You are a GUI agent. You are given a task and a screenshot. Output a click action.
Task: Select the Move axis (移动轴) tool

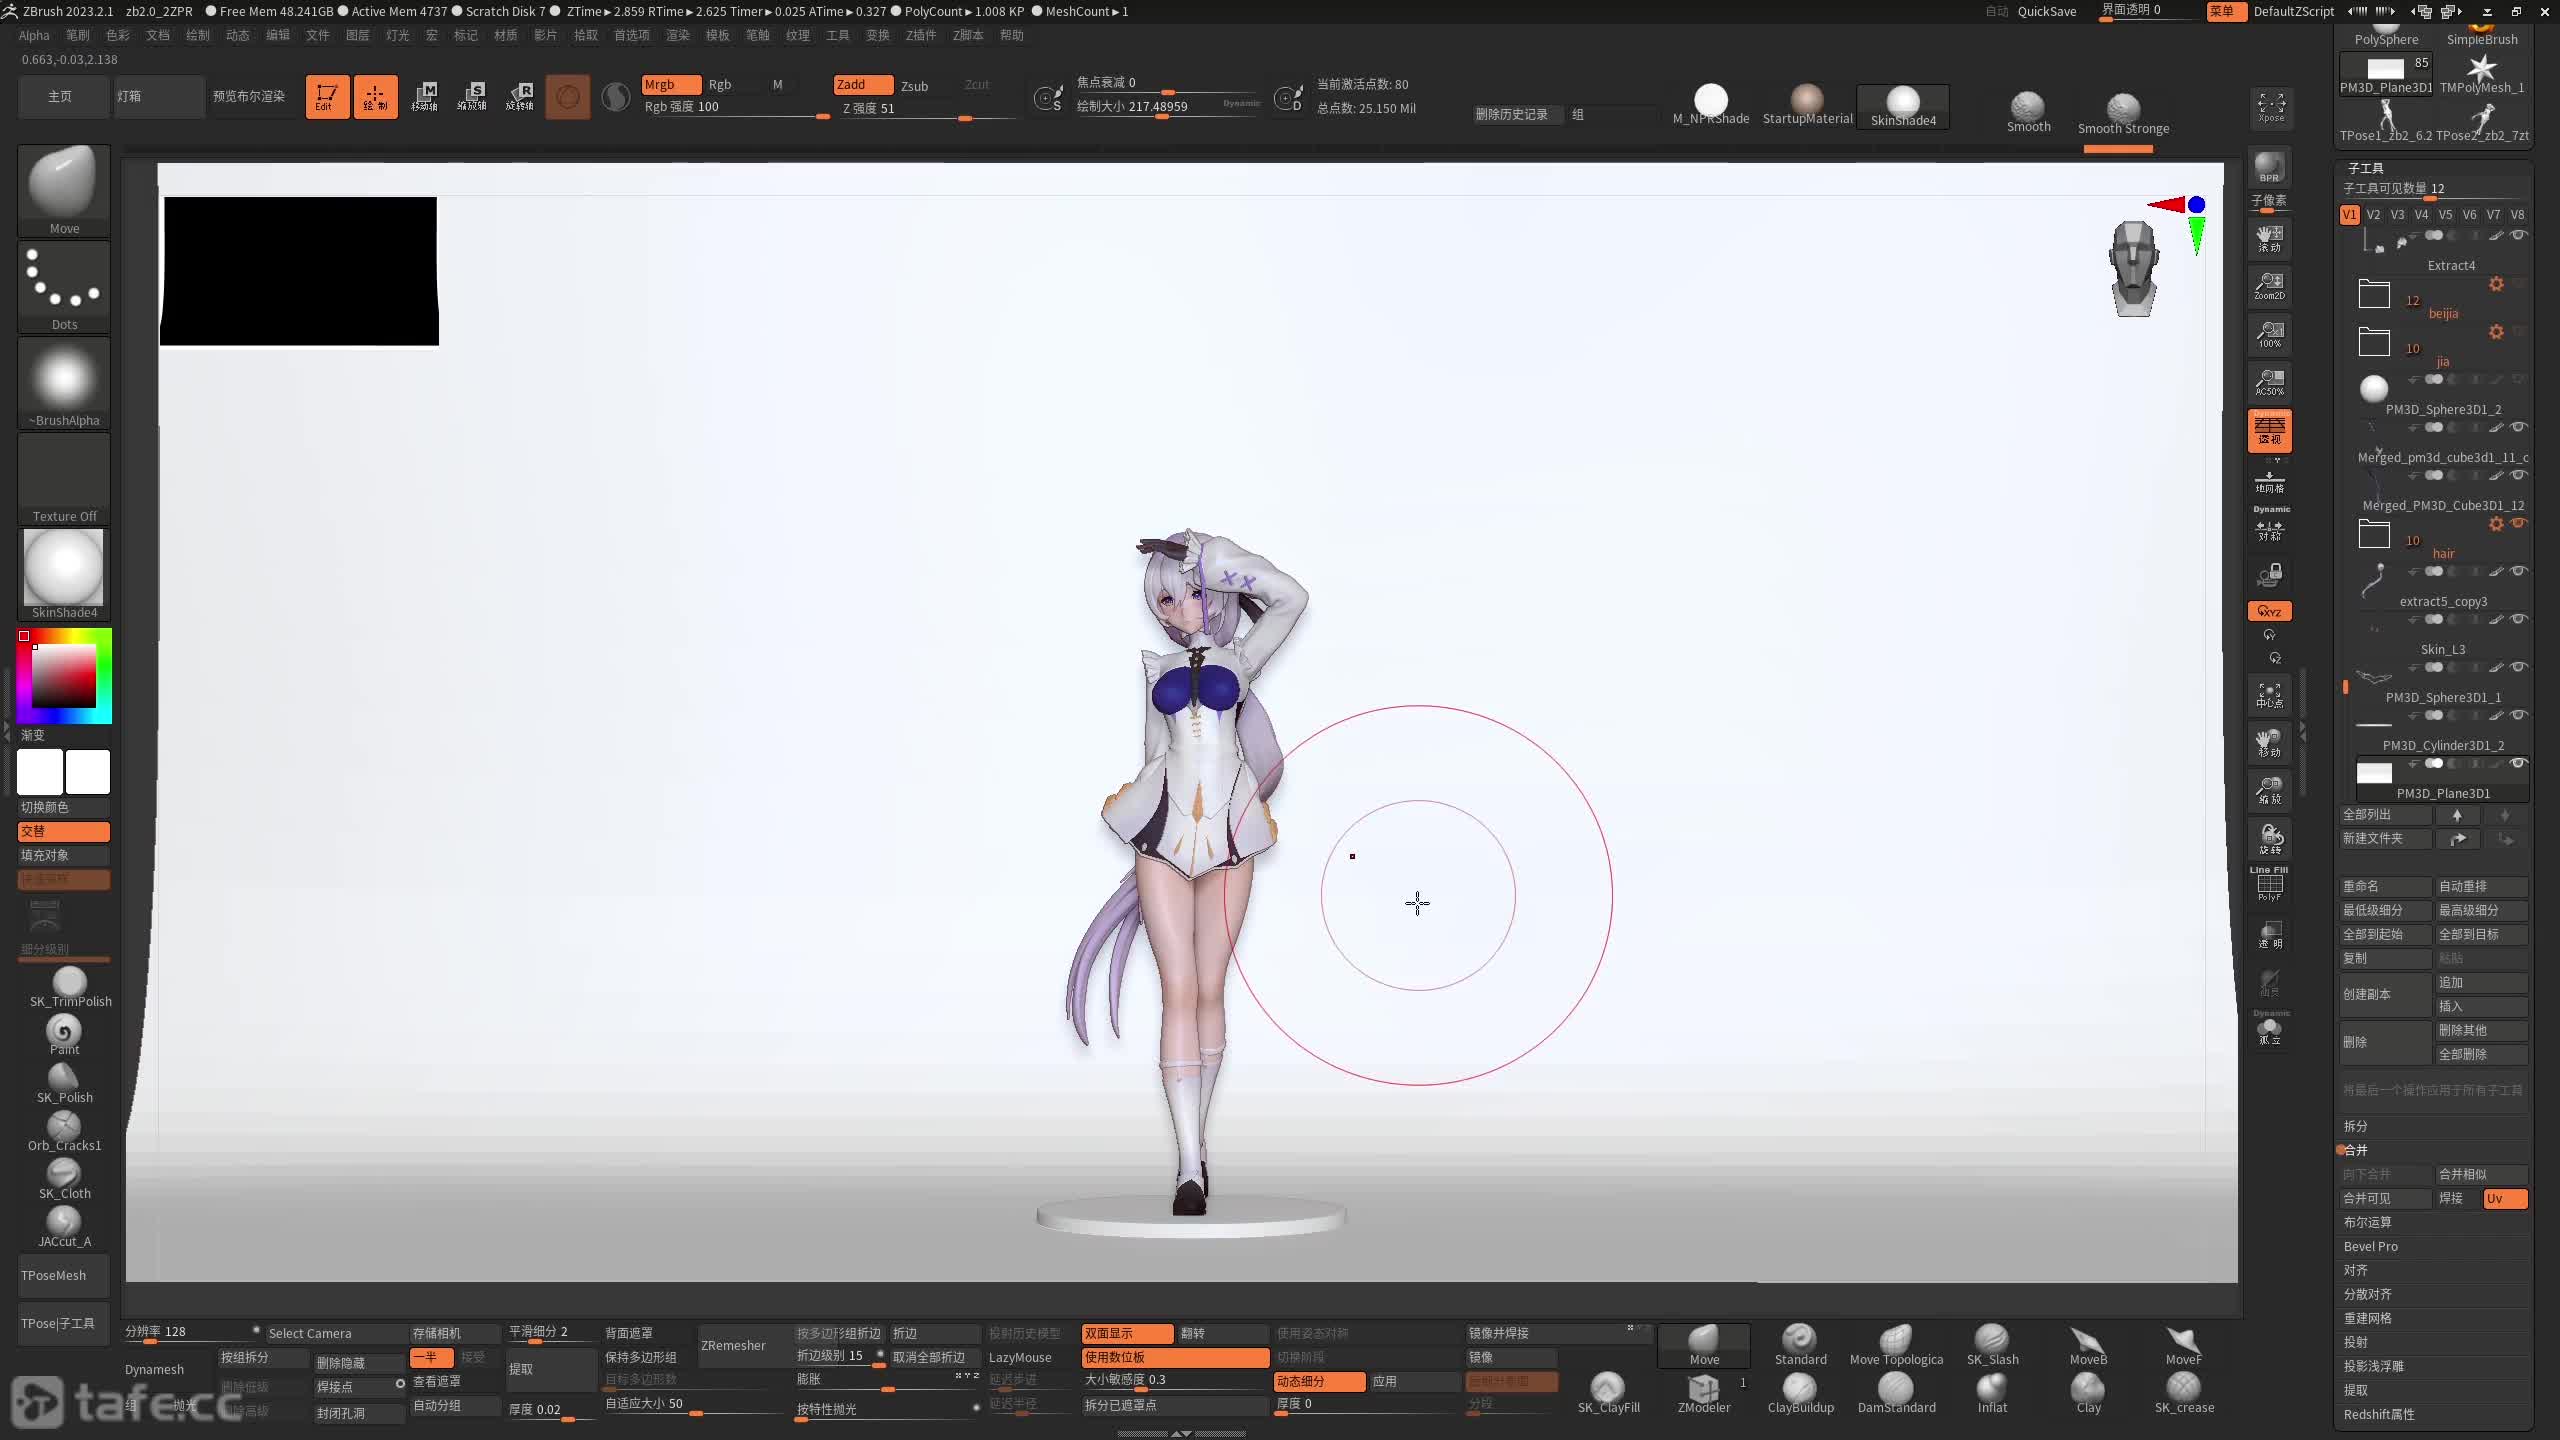pyautogui.click(x=424, y=97)
